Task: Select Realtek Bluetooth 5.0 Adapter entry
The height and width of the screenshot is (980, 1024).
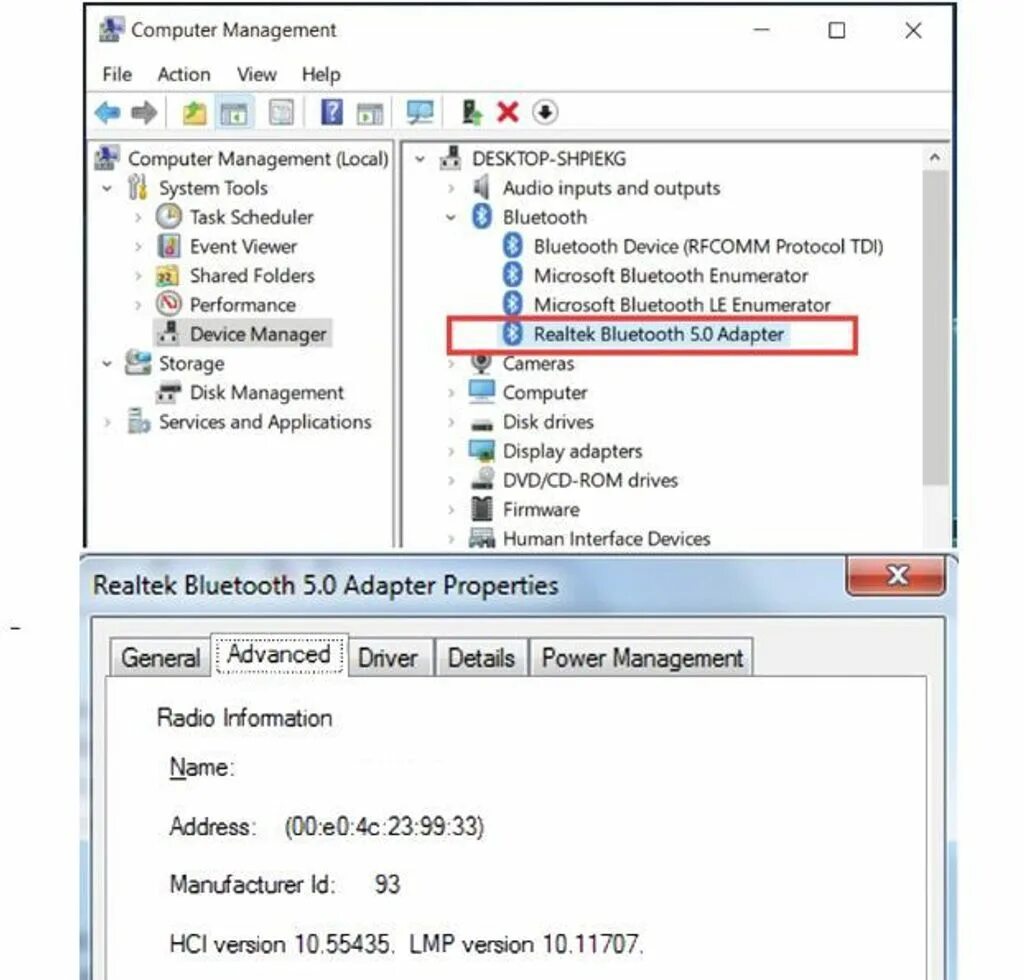Action: pyautogui.click(x=658, y=334)
